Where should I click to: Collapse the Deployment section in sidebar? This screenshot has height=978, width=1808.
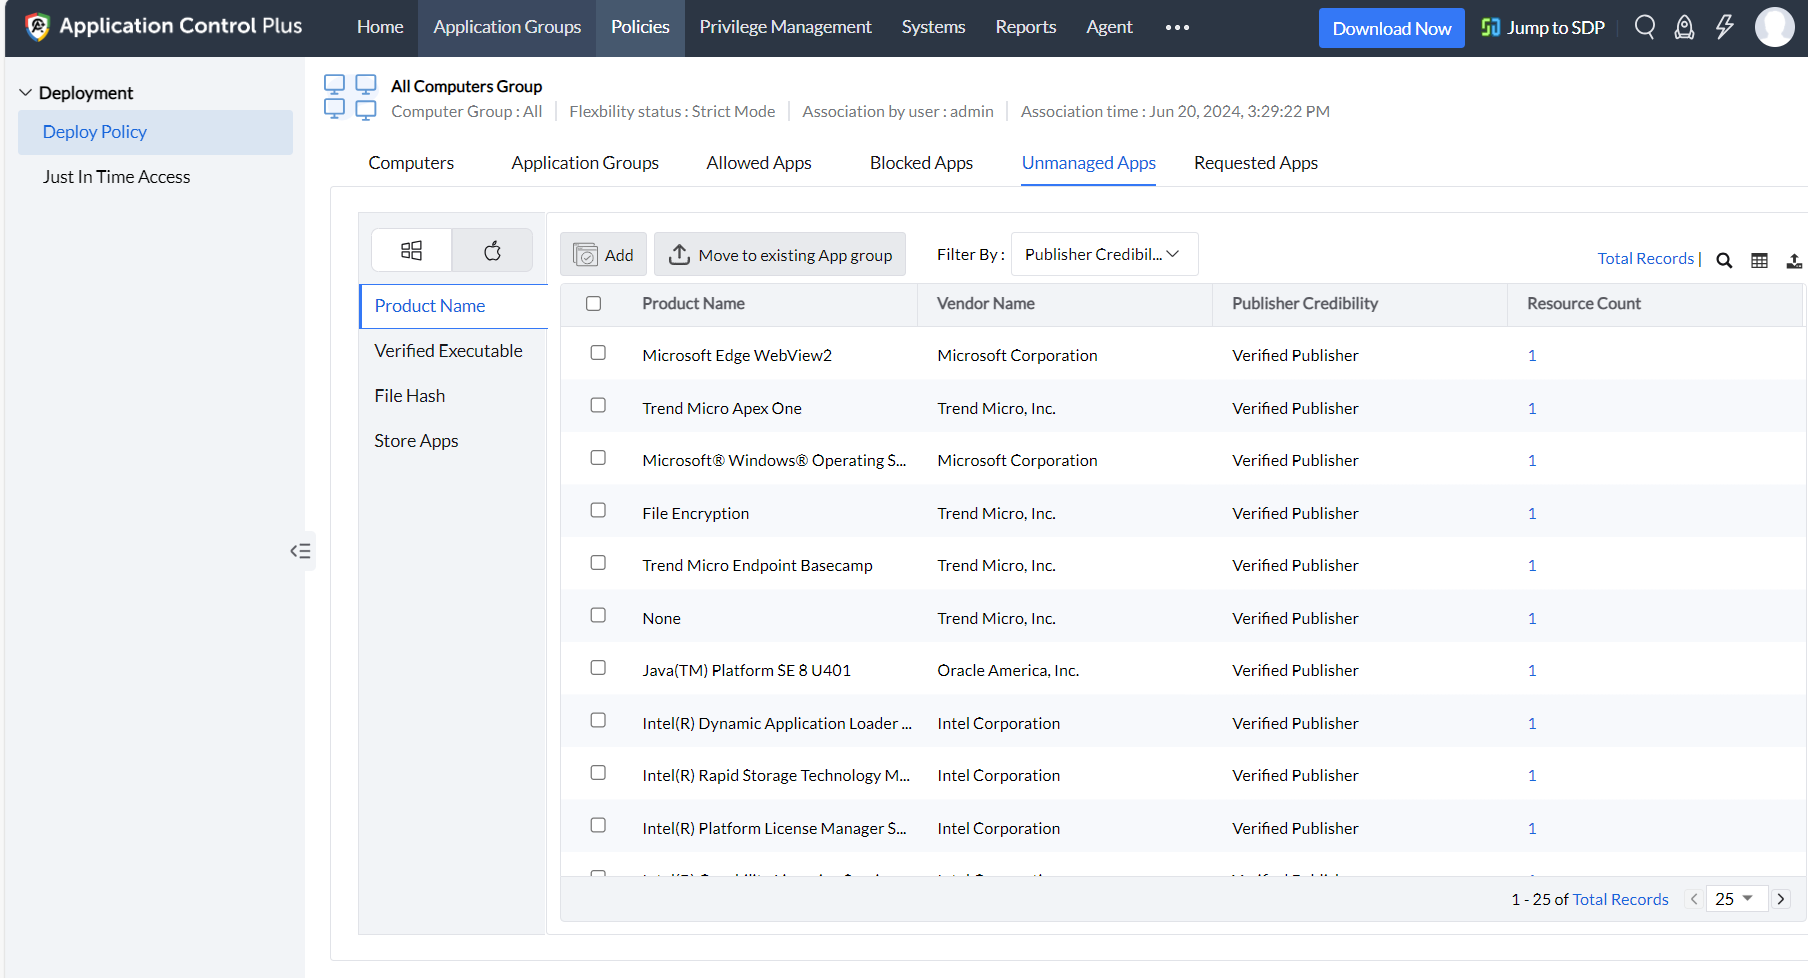tap(26, 93)
